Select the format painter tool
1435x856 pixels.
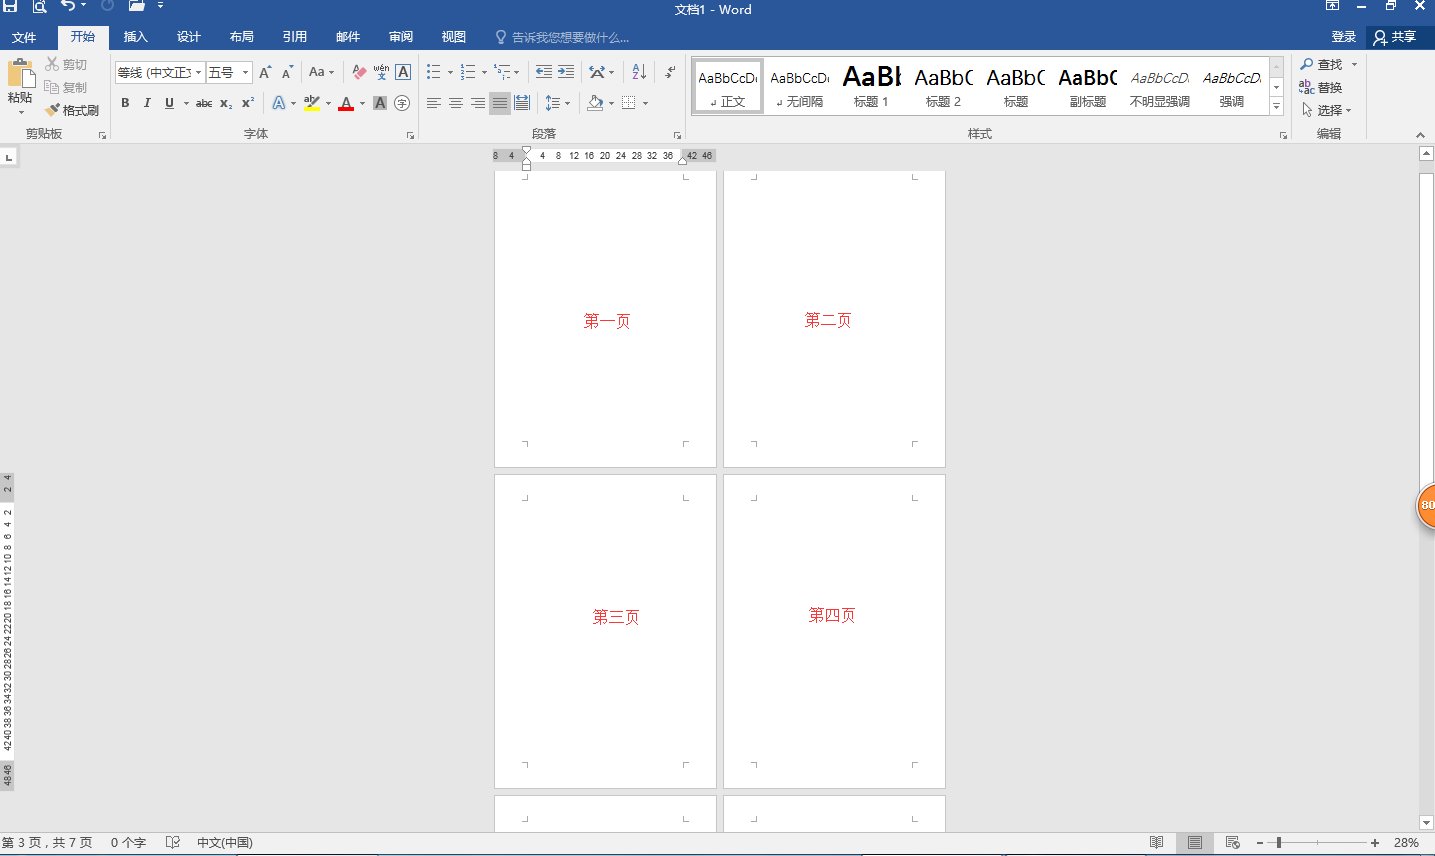point(73,110)
